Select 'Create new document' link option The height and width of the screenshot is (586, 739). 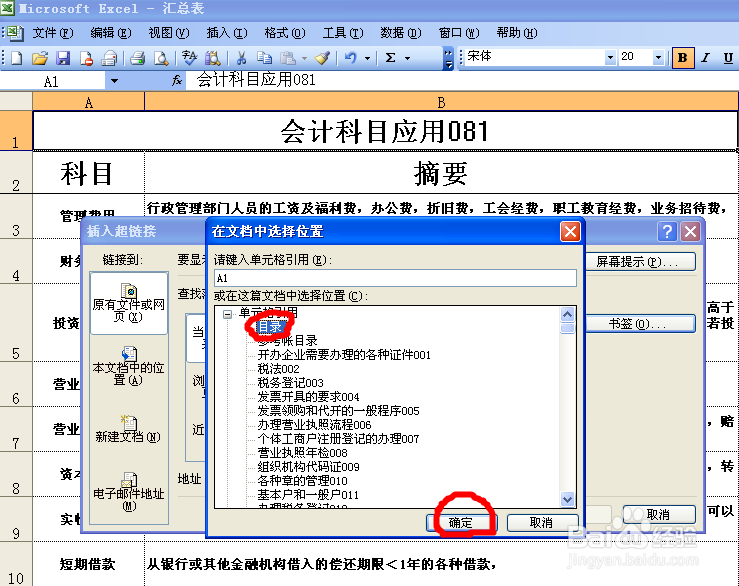tap(129, 429)
